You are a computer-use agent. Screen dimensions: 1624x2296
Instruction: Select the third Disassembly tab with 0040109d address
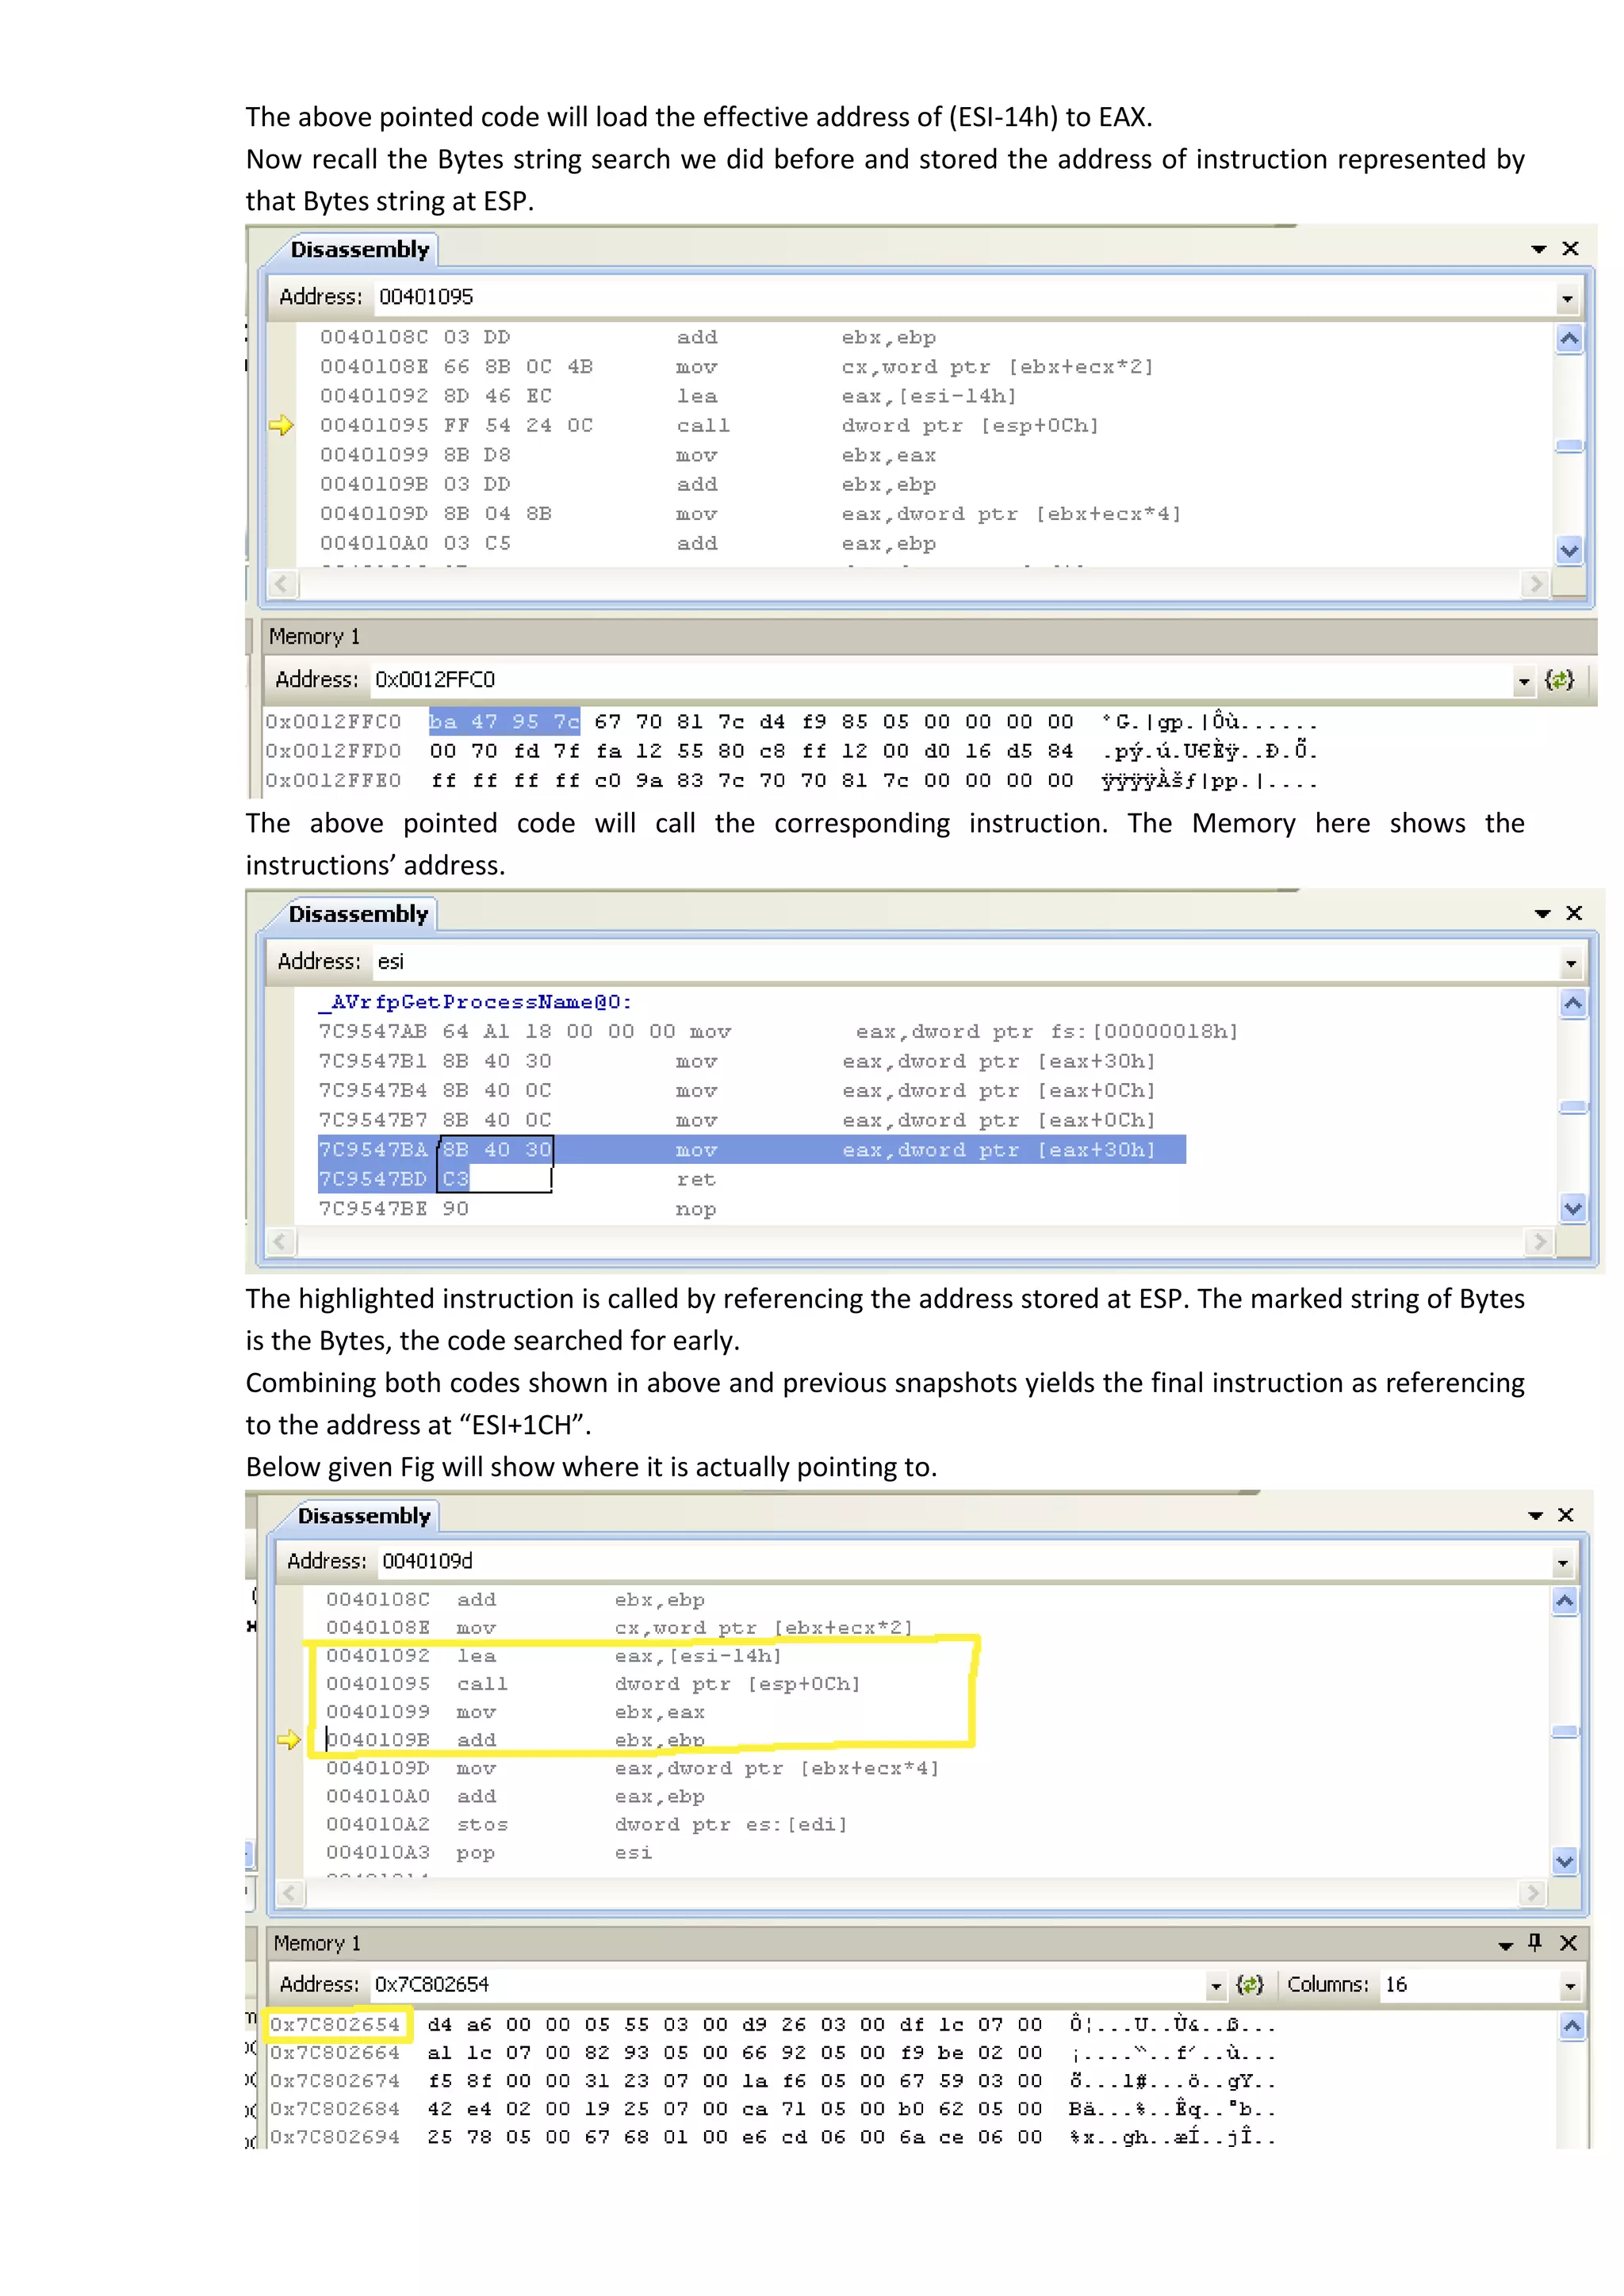tap(364, 1516)
